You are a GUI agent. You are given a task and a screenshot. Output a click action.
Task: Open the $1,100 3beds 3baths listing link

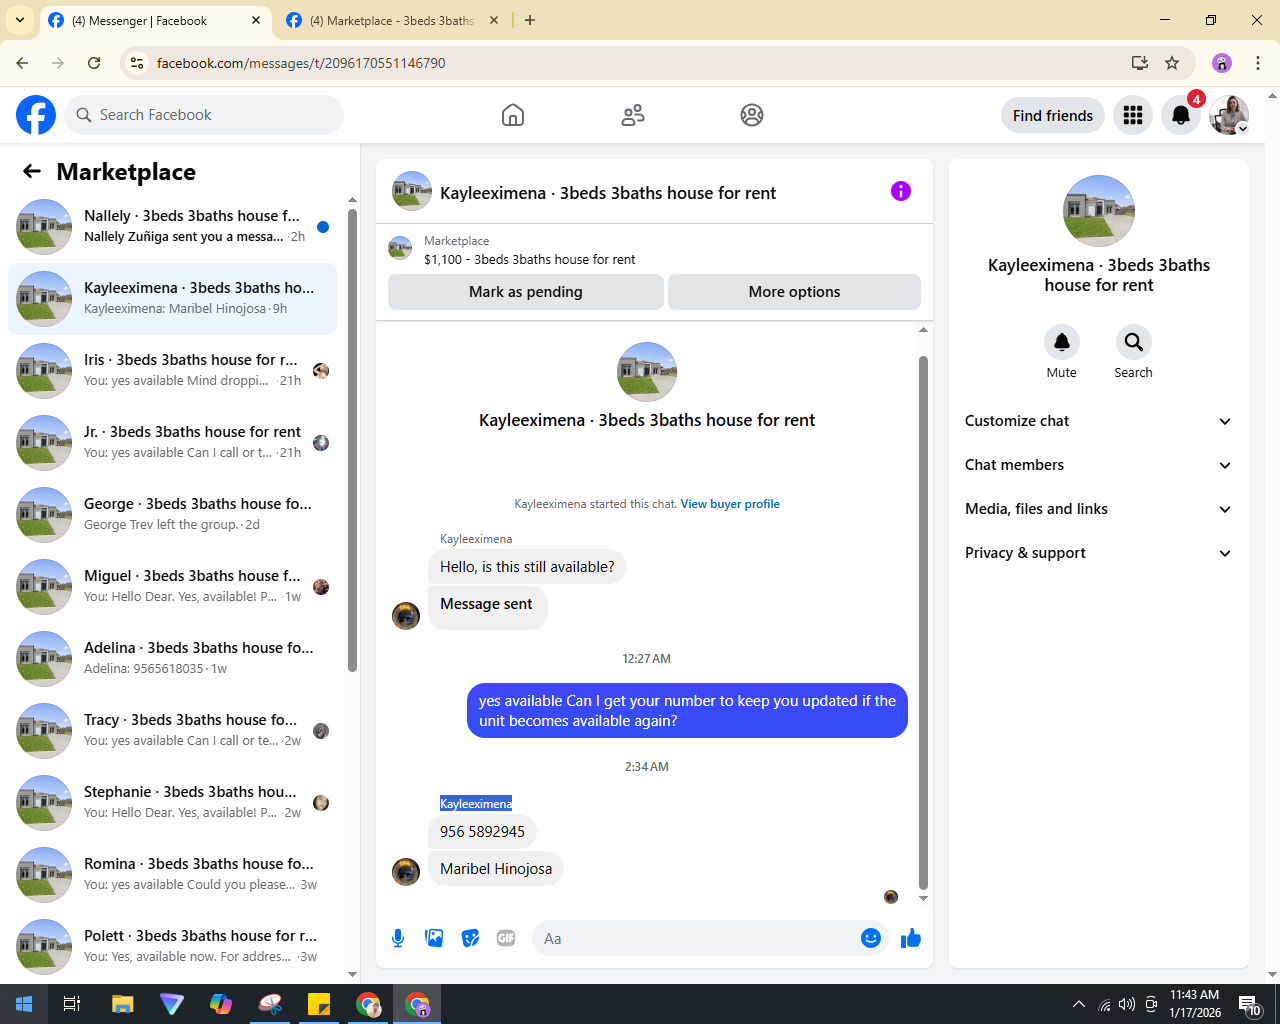click(x=530, y=259)
